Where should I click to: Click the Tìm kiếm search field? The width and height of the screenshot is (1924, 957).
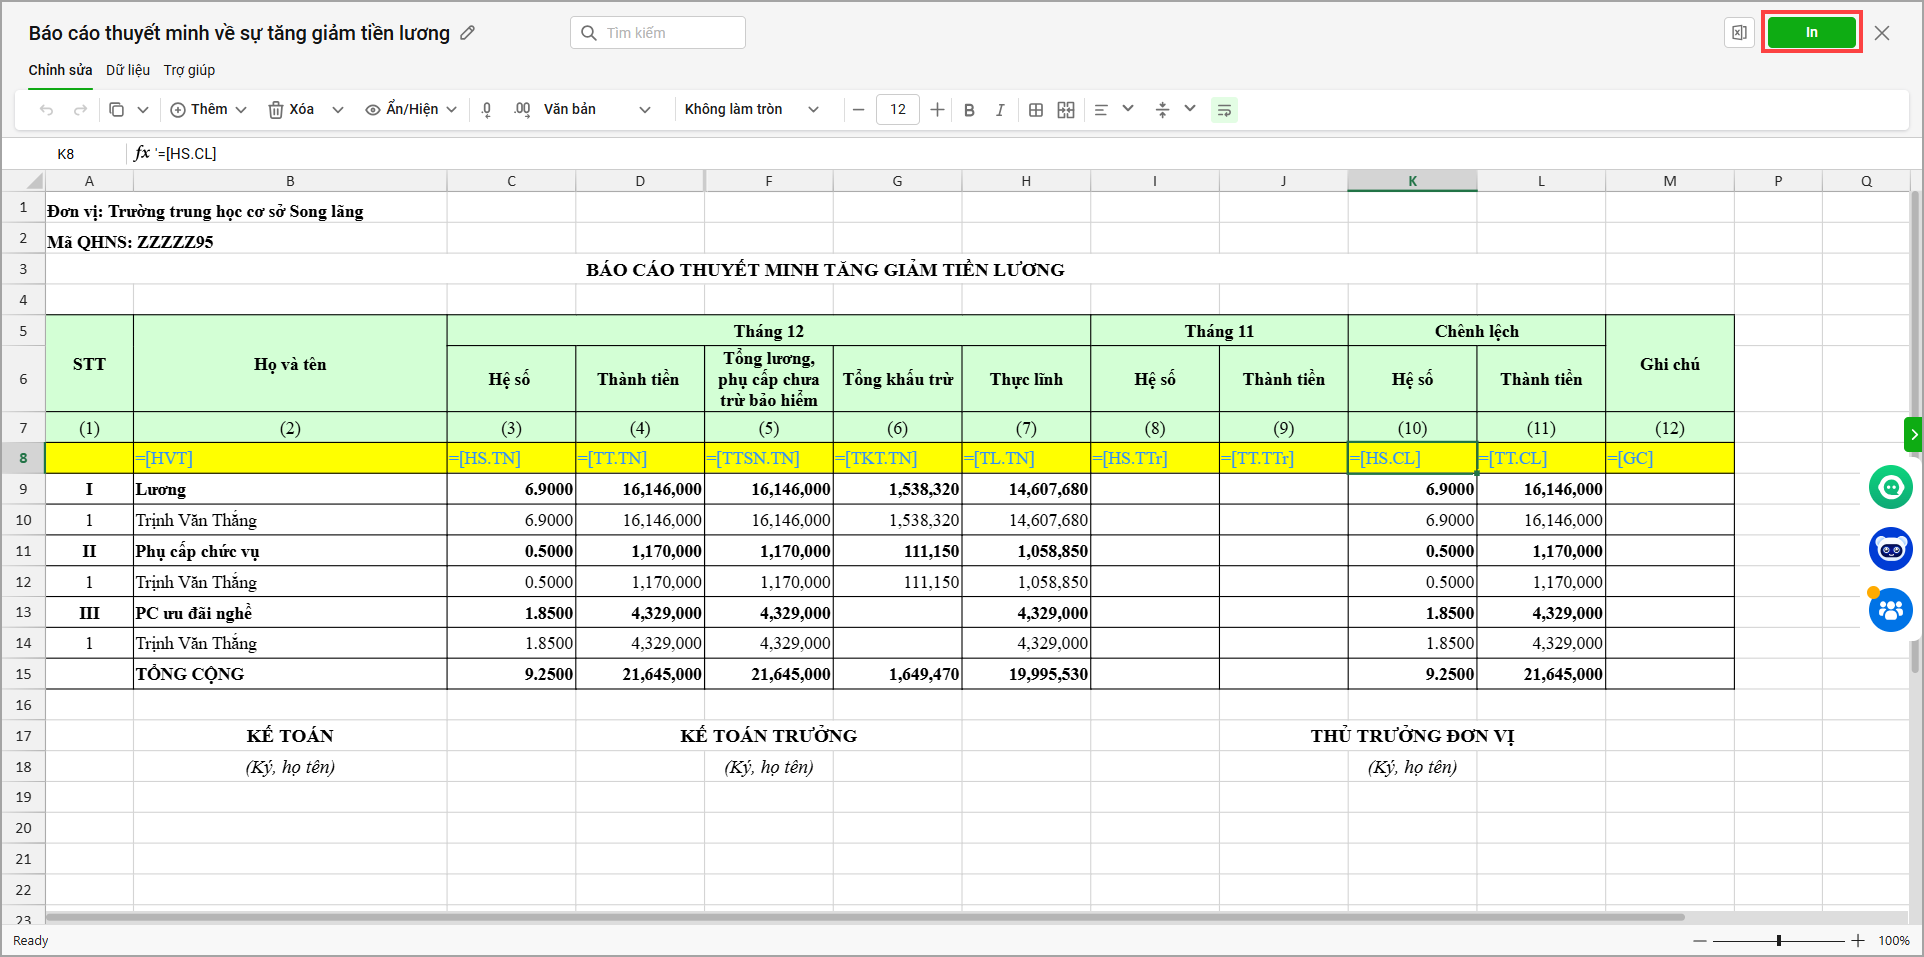[658, 33]
